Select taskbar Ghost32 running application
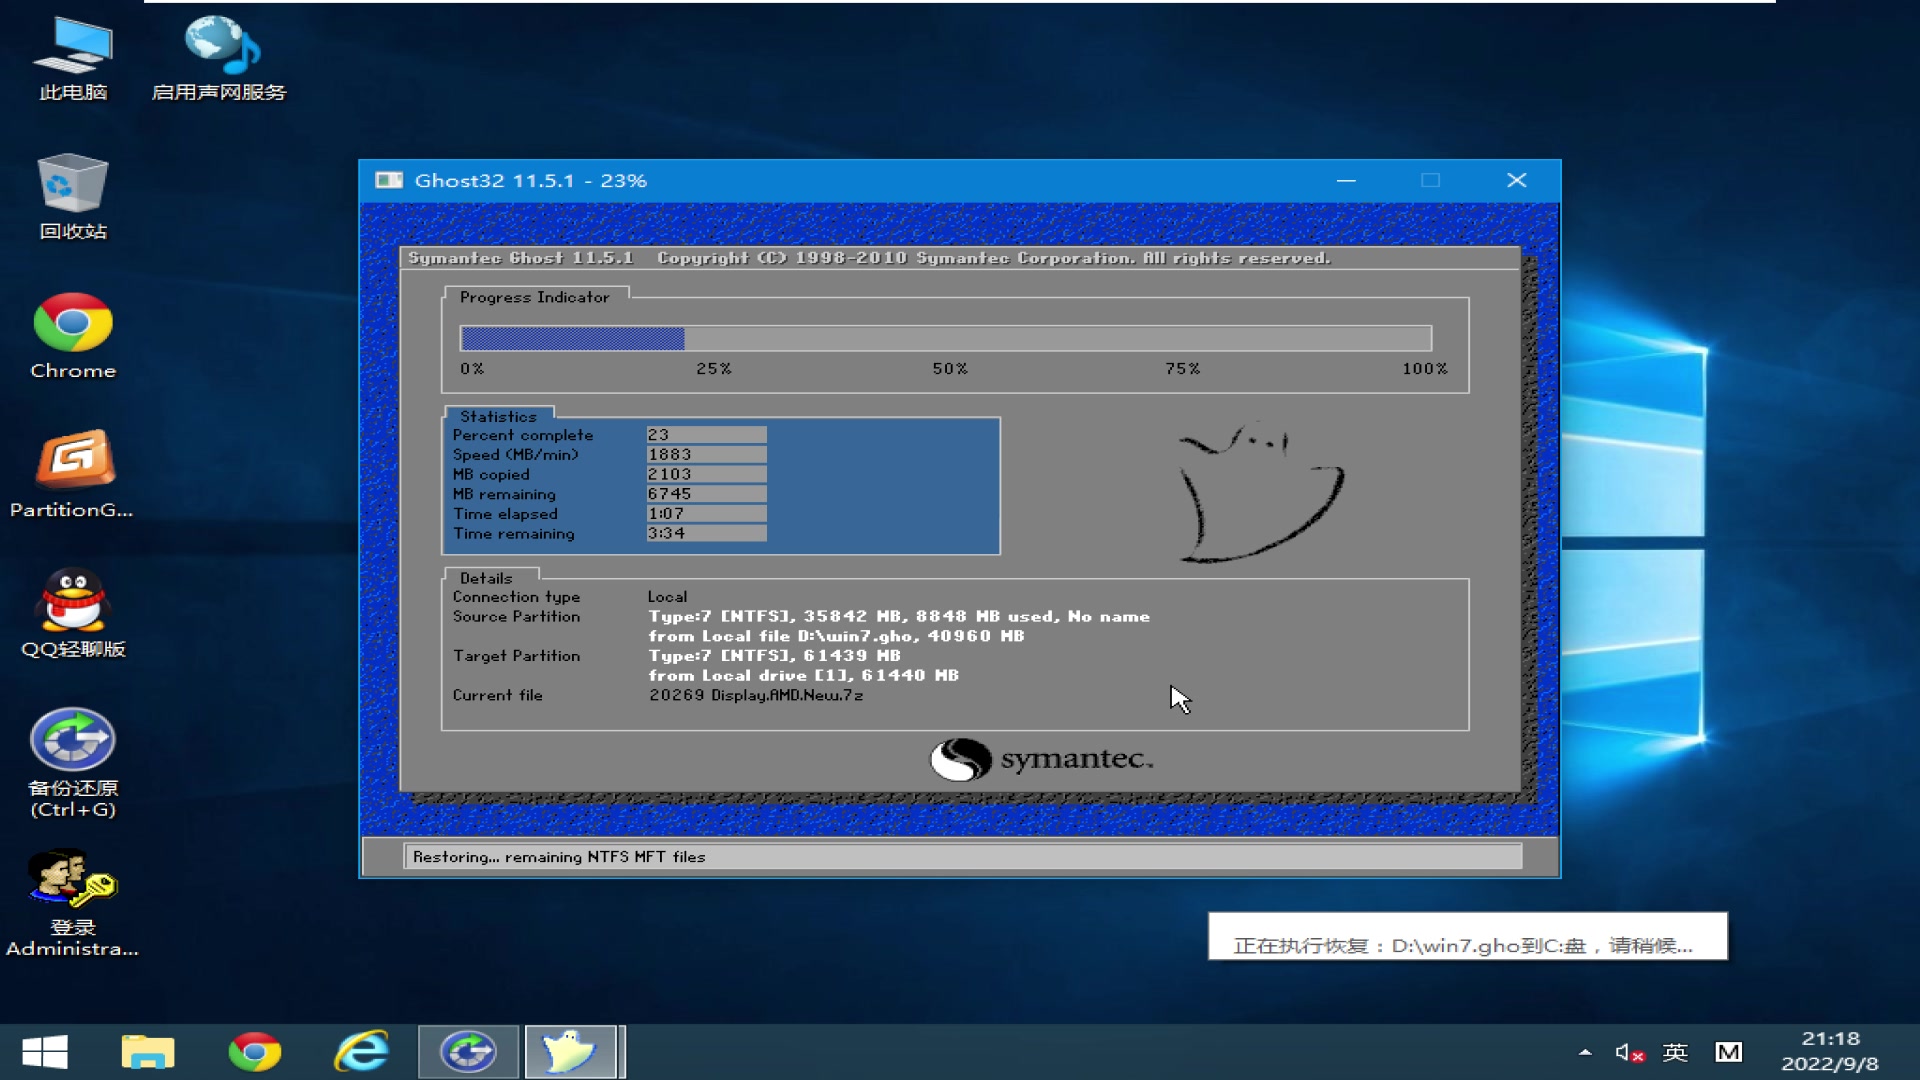Image resolution: width=1920 pixels, height=1080 pixels. (570, 1051)
